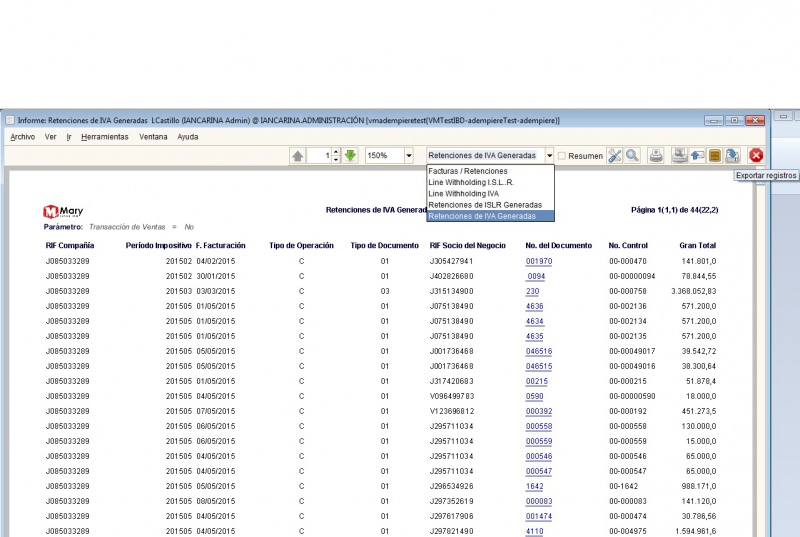Screen dimensions: 800x537
Task: Open document link 0094
Action: pyautogui.click(x=536, y=276)
